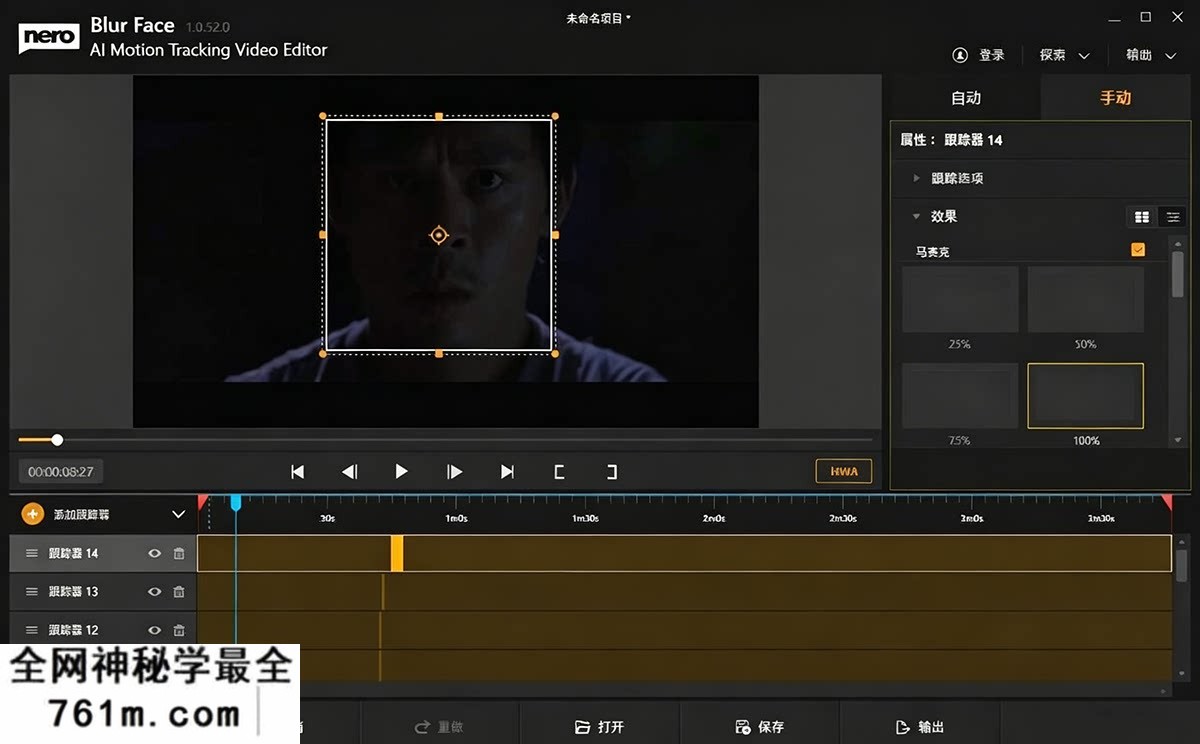The height and width of the screenshot is (744, 1200).
Task: Delete 跟踪器 12 with trash icon
Action: click(179, 630)
